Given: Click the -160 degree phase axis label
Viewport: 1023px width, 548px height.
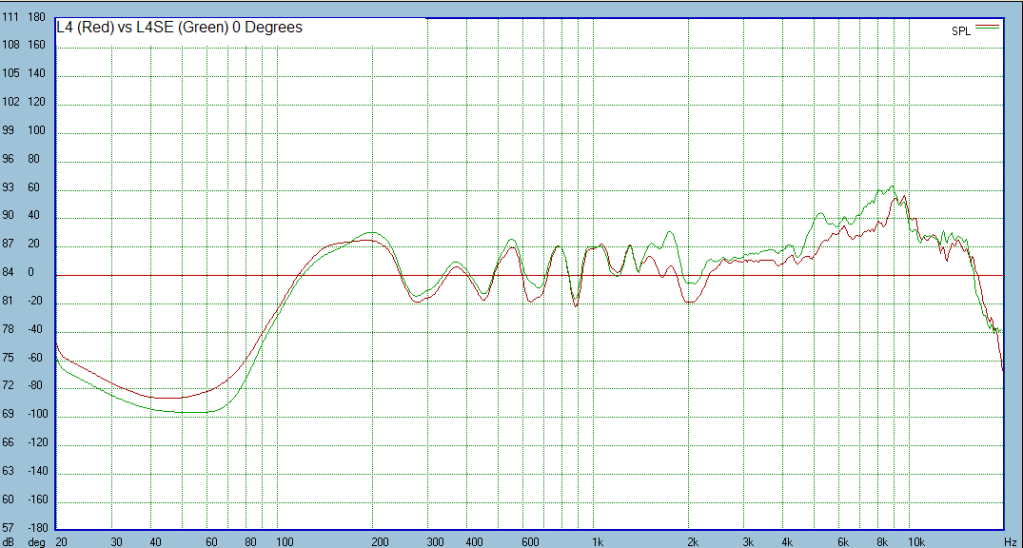Looking at the screenshot, I should pos(37,500).
